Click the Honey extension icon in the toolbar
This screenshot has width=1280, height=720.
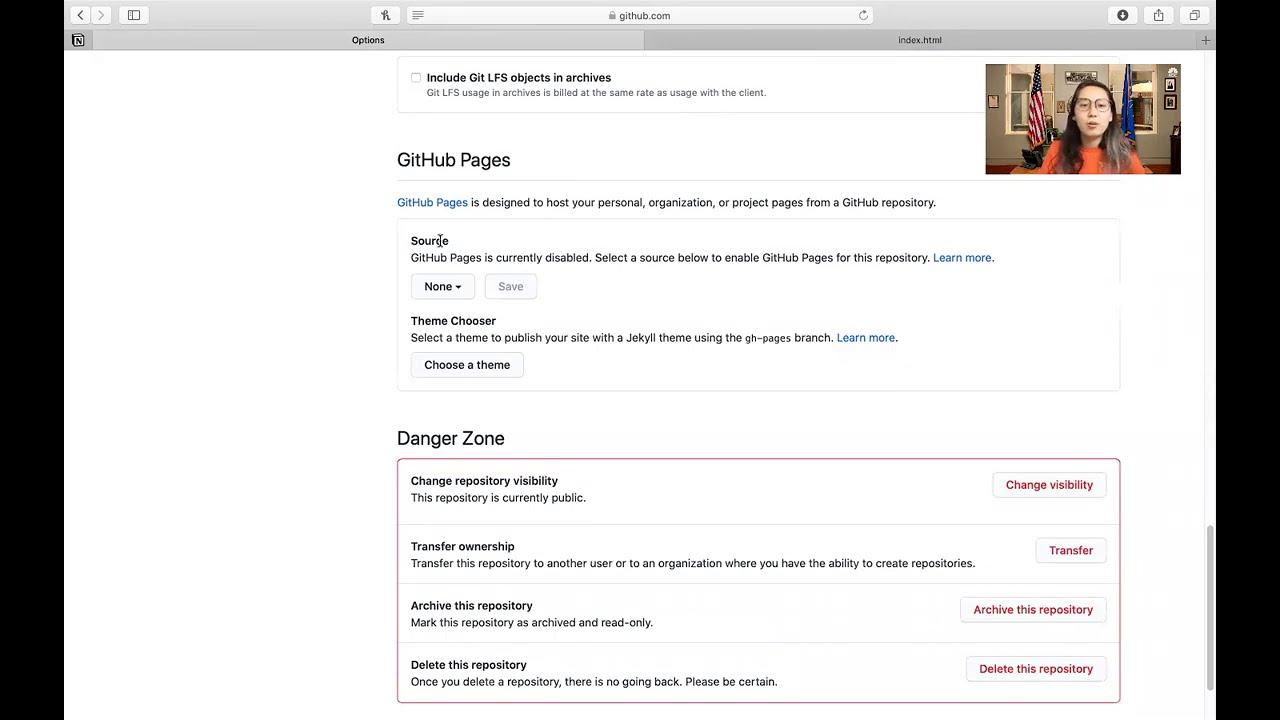pyautogui.click(x=385, y=15)
